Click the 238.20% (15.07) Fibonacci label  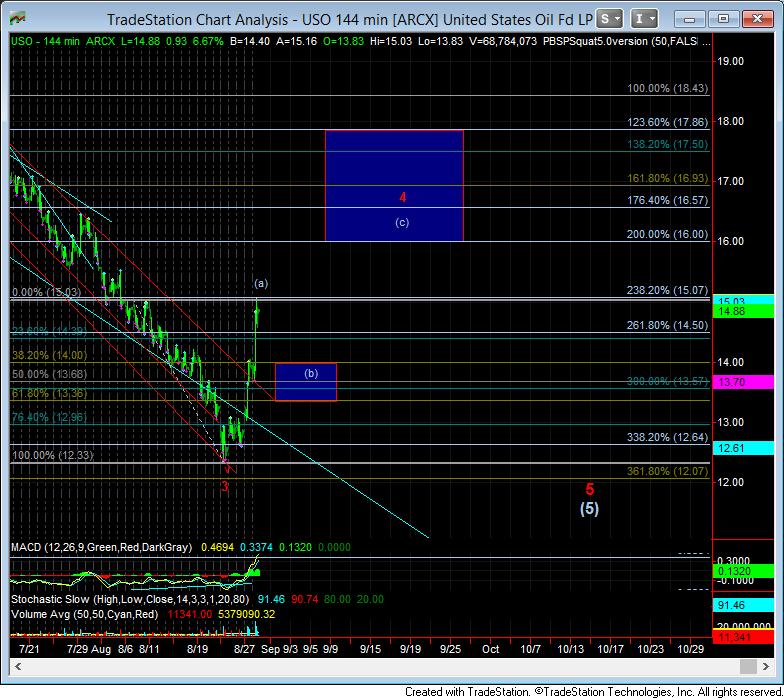[668, 290]
